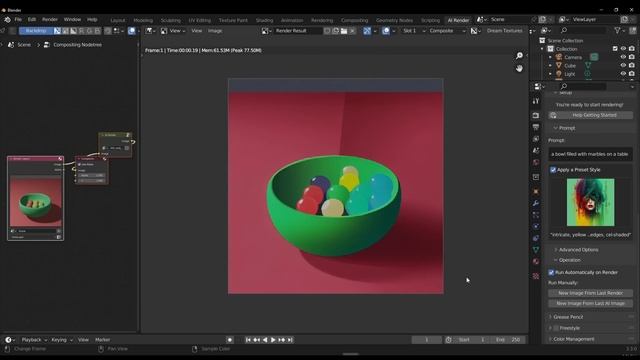Expand the Cube item in outliner
640x360 pixels.
pyautogui.click(x=550, y=65)
